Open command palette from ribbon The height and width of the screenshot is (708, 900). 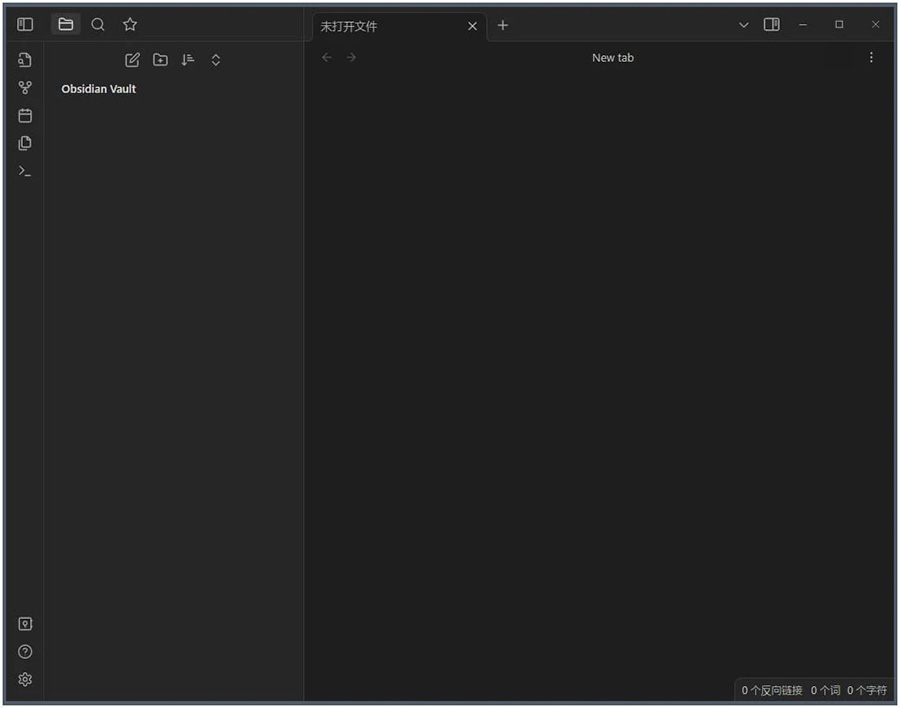(x=25, y=171)
